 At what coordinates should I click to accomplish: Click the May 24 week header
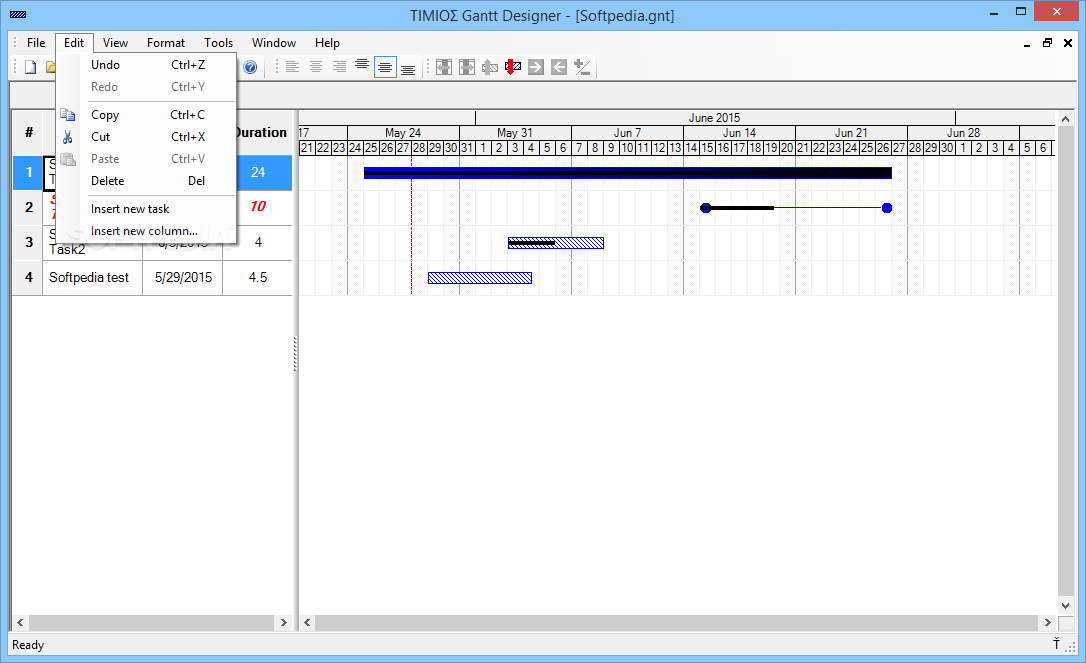pyautogui.click(x=403, y=133)
